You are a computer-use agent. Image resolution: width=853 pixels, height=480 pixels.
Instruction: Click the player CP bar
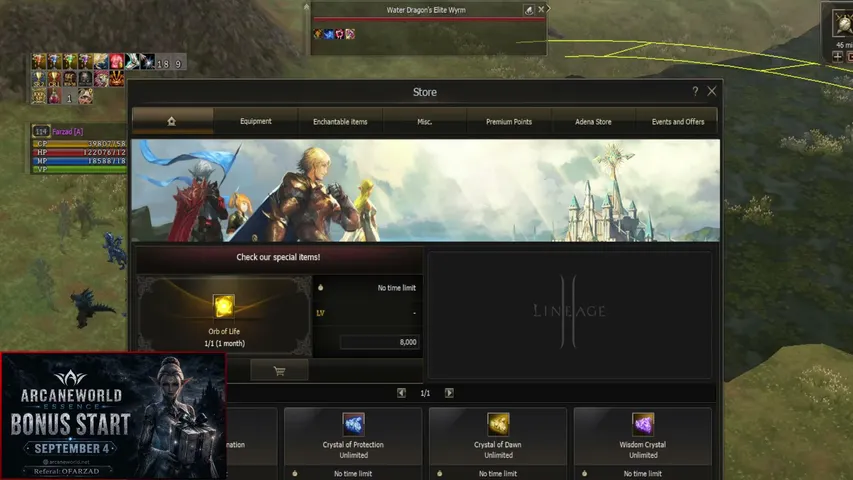coord(79,144)
